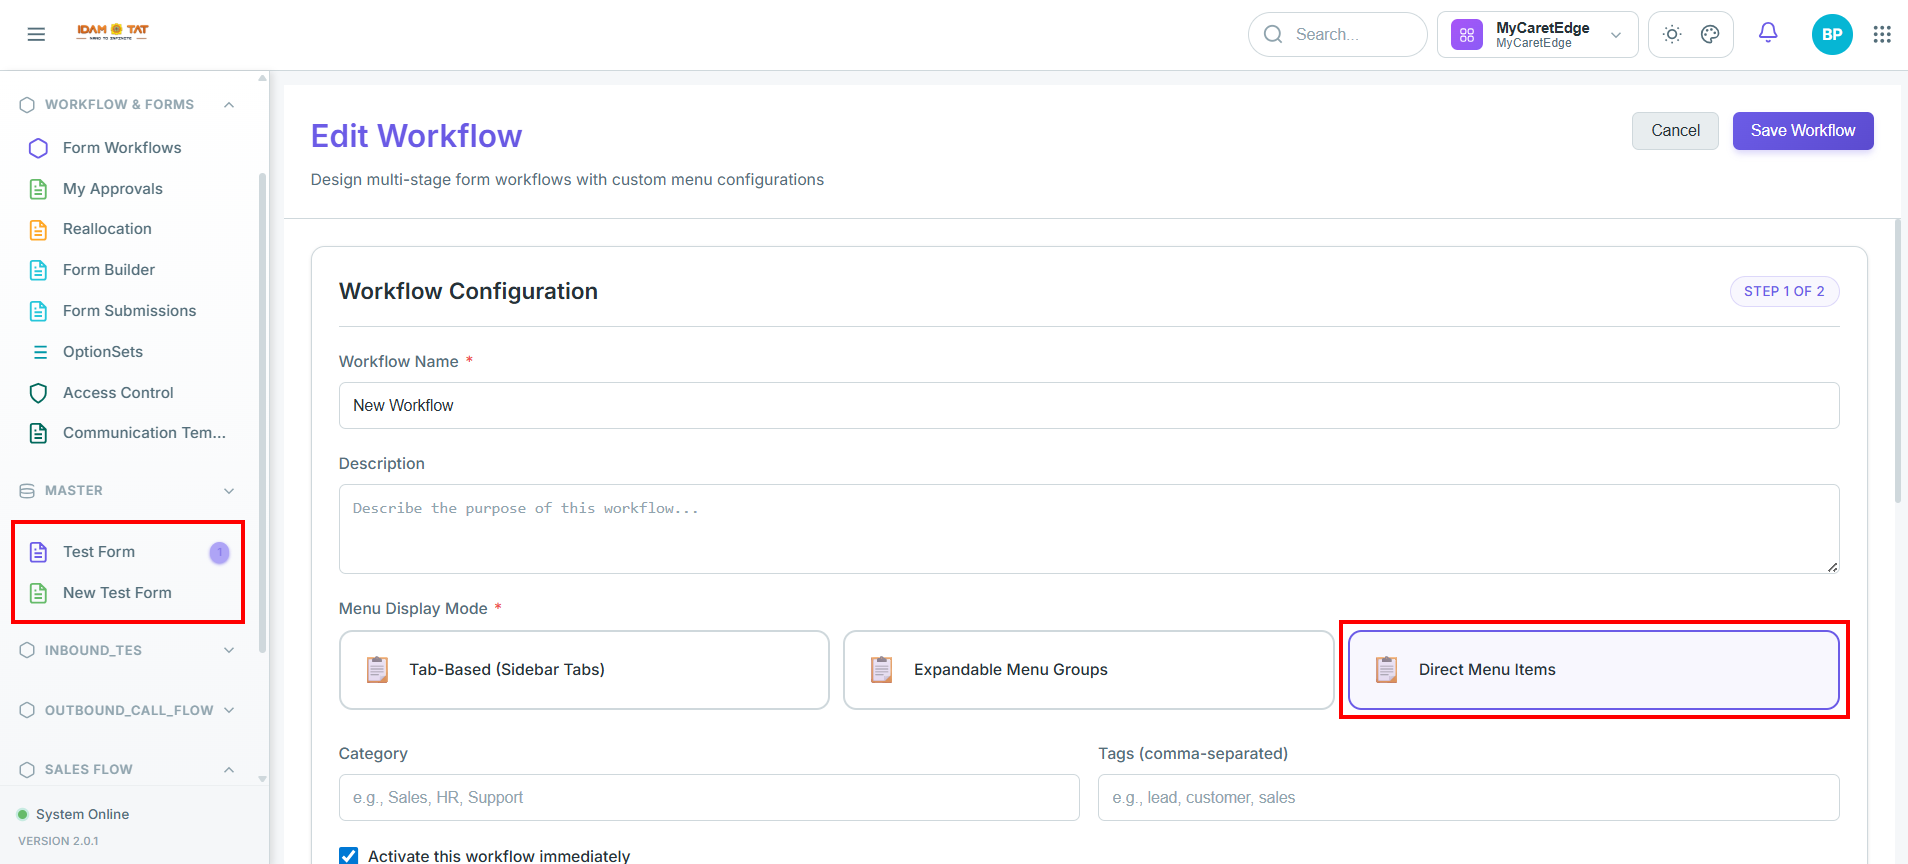Open the theme palette icon
Image resolution: width=1908 pixels, height=864 pixels.
[1710, 34]
